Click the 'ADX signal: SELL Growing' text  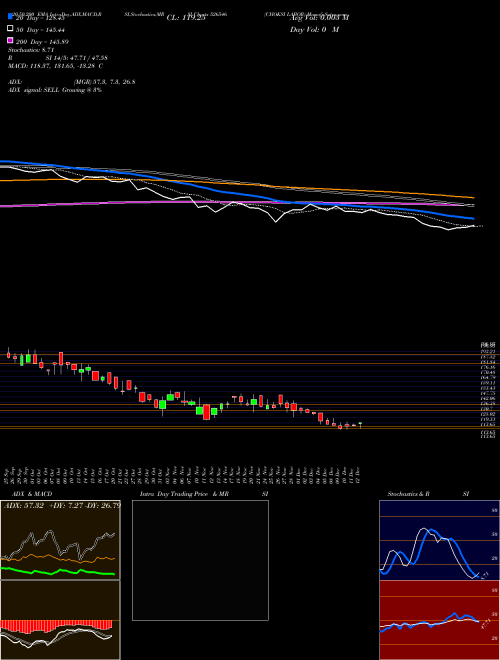pyautogui.click(x=55, y=90)
